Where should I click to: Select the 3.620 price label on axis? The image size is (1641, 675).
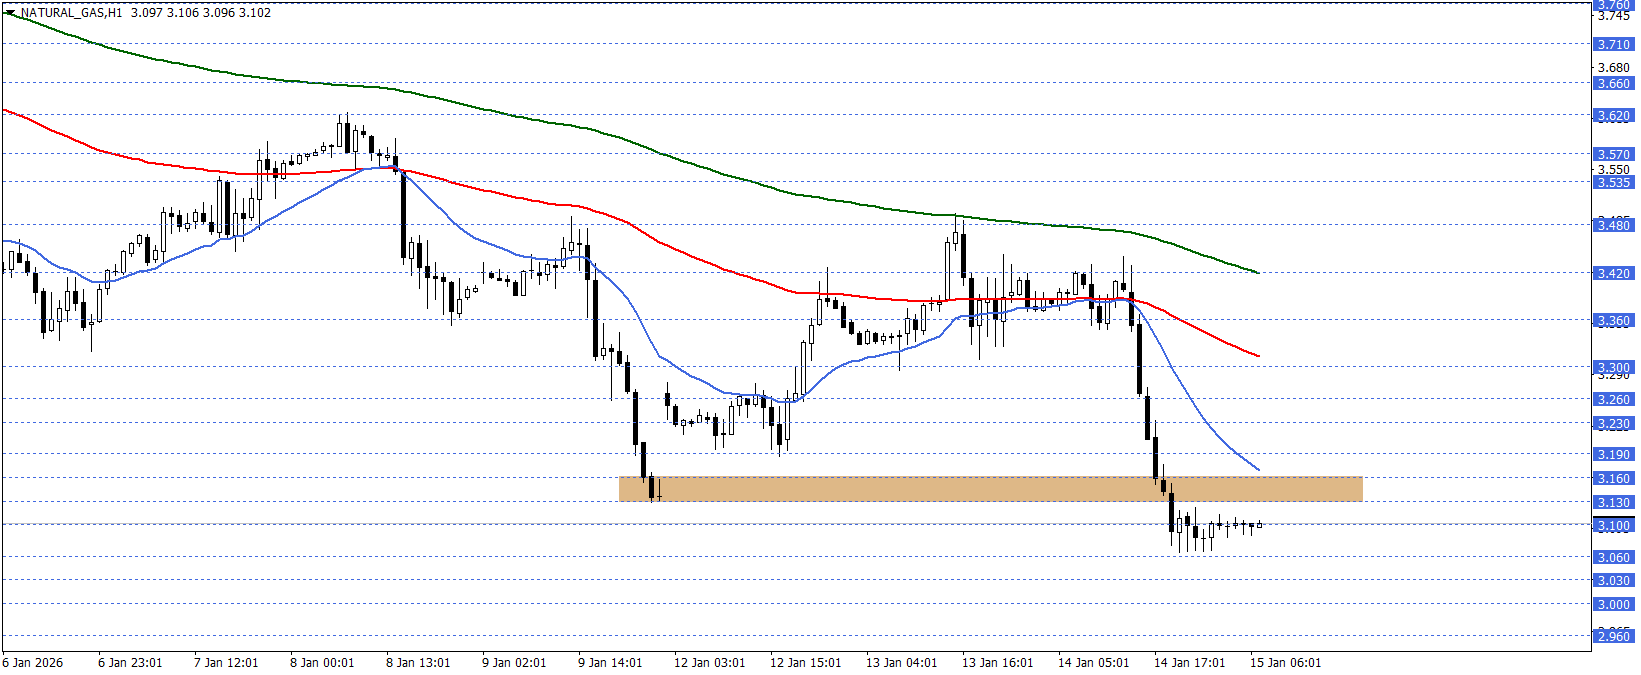click(x=1612, y=116)
